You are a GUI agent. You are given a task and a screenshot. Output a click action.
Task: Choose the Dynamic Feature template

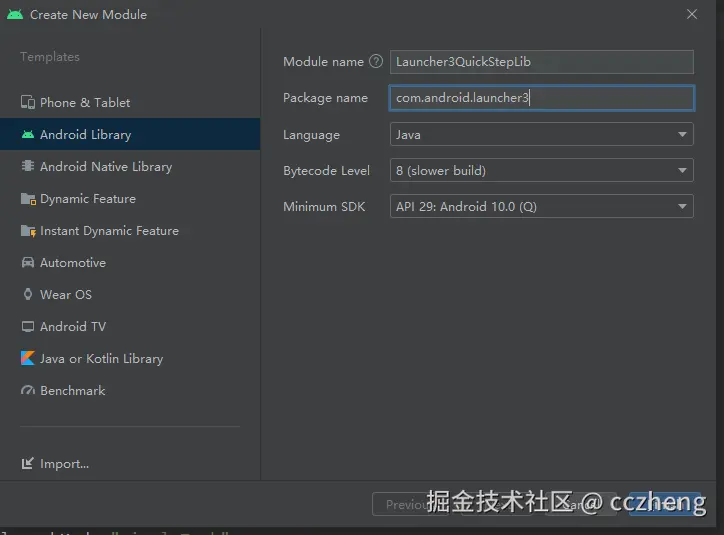click(x=130, y=198)
